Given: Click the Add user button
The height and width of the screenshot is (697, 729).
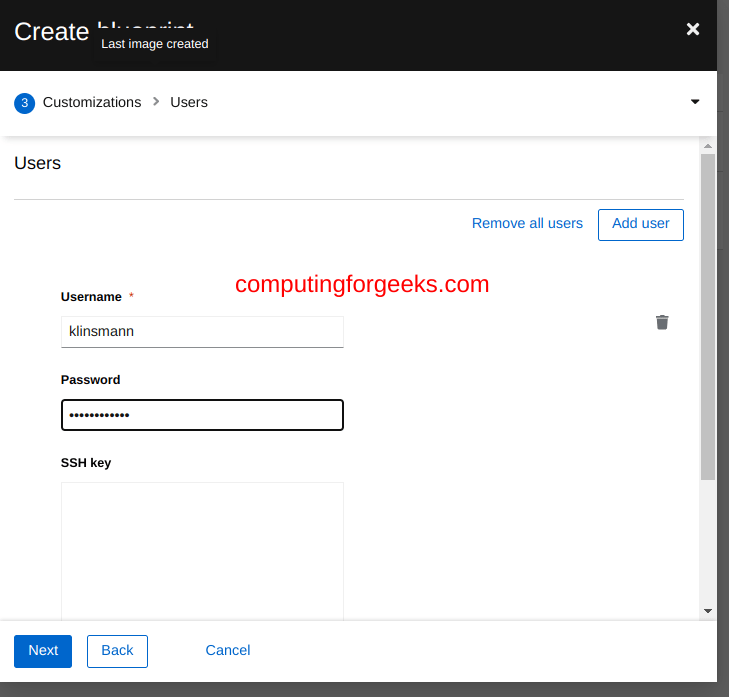Looking at the screenshot, I should click(x=641, y=225).
